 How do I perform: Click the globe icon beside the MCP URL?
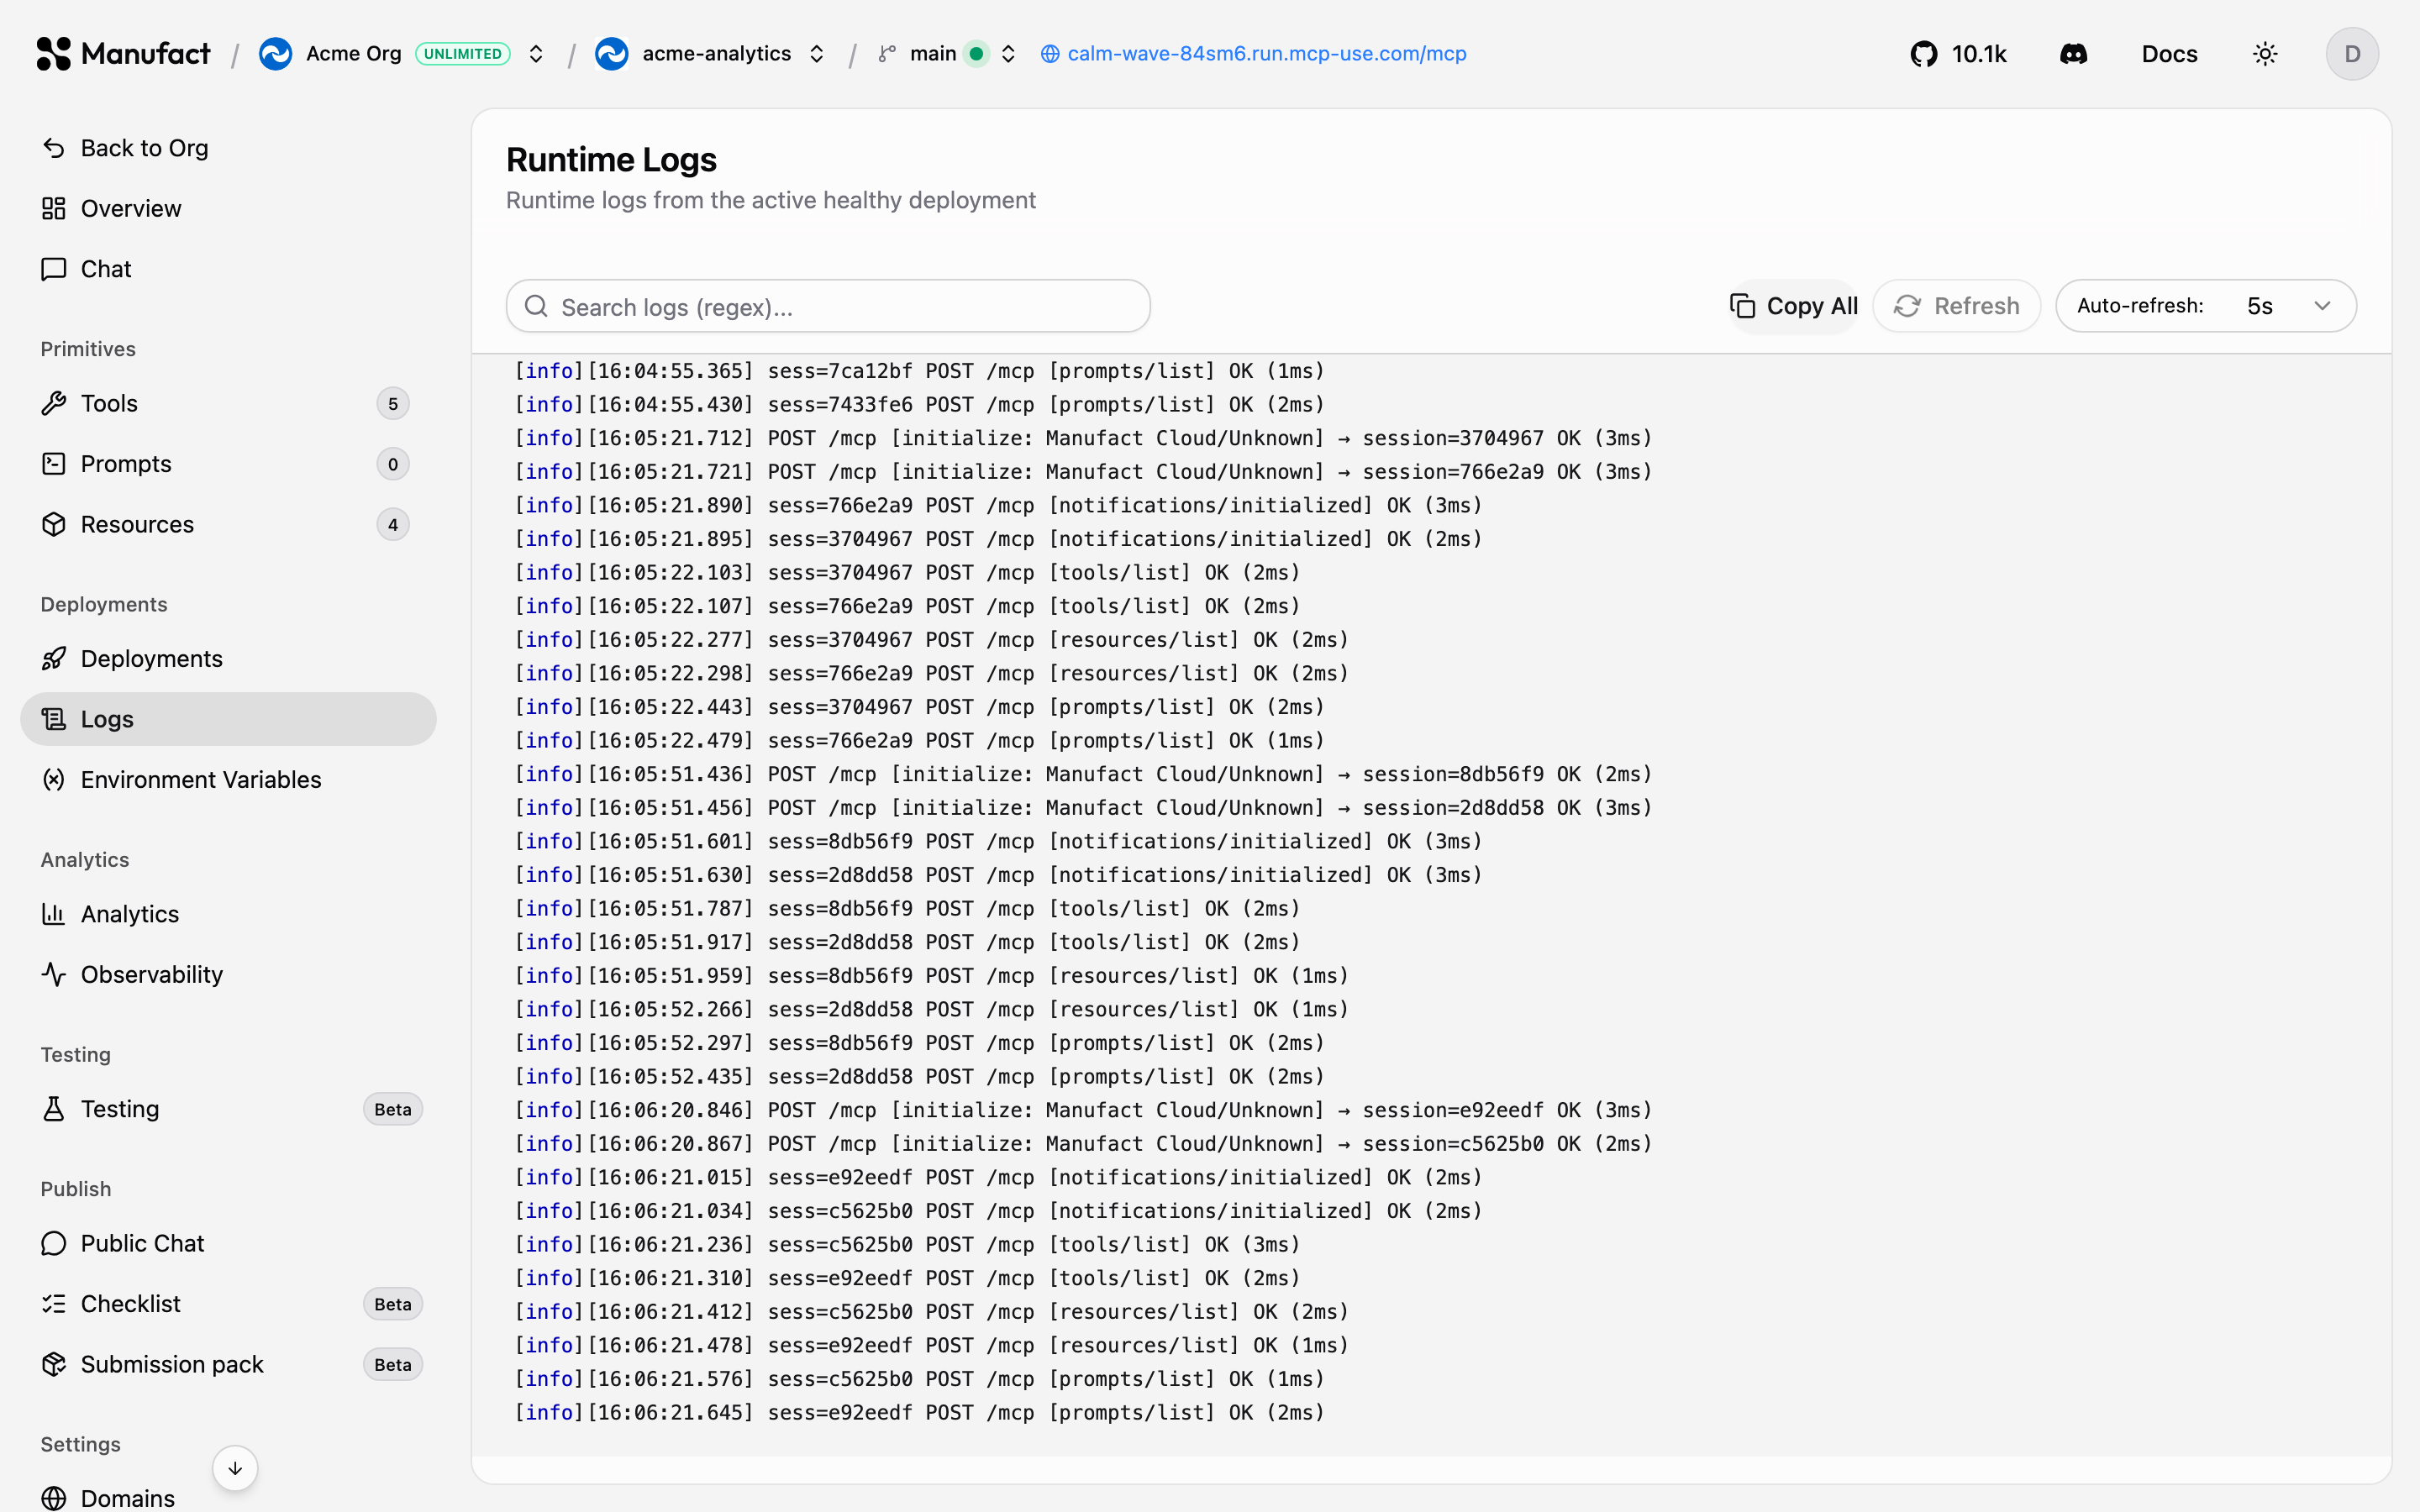pos(1050,54)
